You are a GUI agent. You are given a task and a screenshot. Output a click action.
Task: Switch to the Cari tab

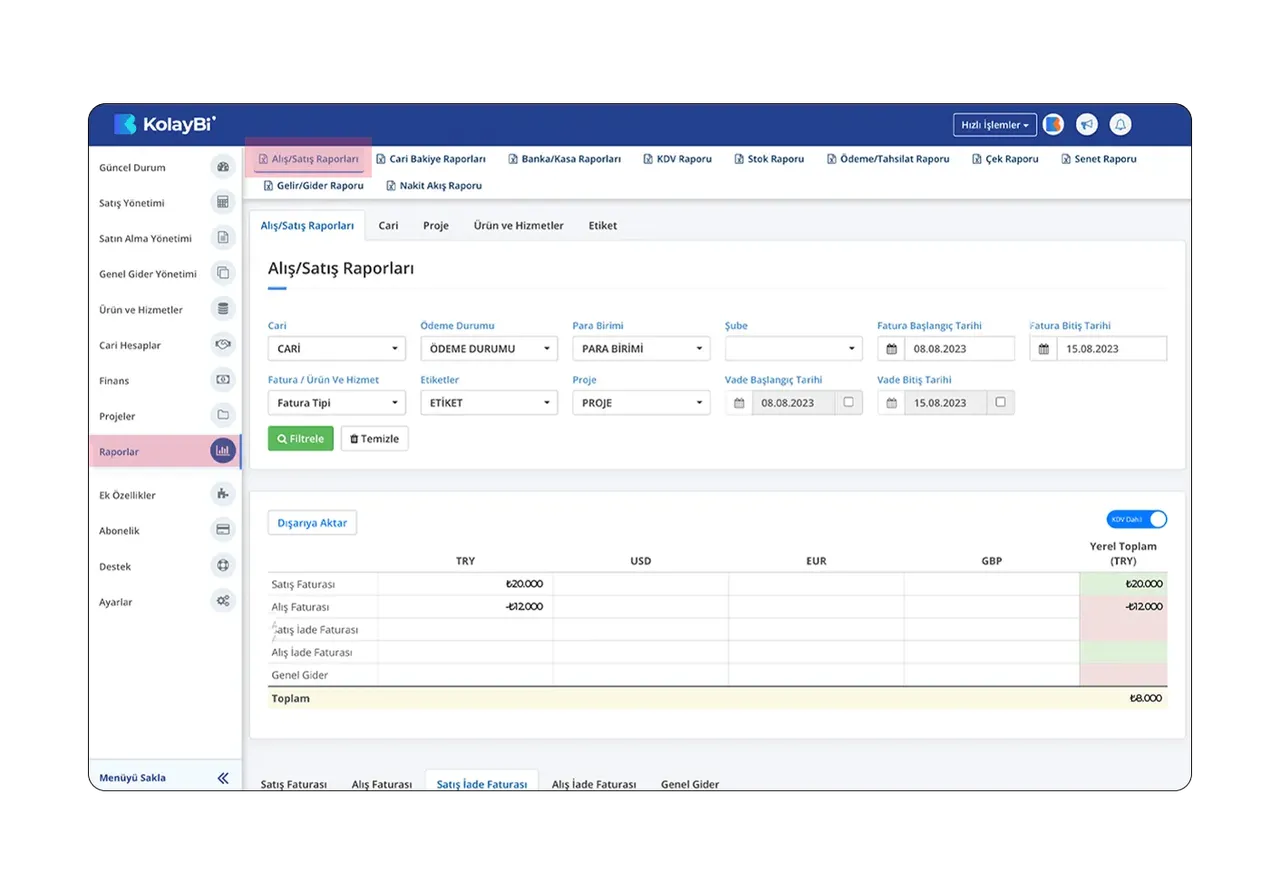point(388,226)
